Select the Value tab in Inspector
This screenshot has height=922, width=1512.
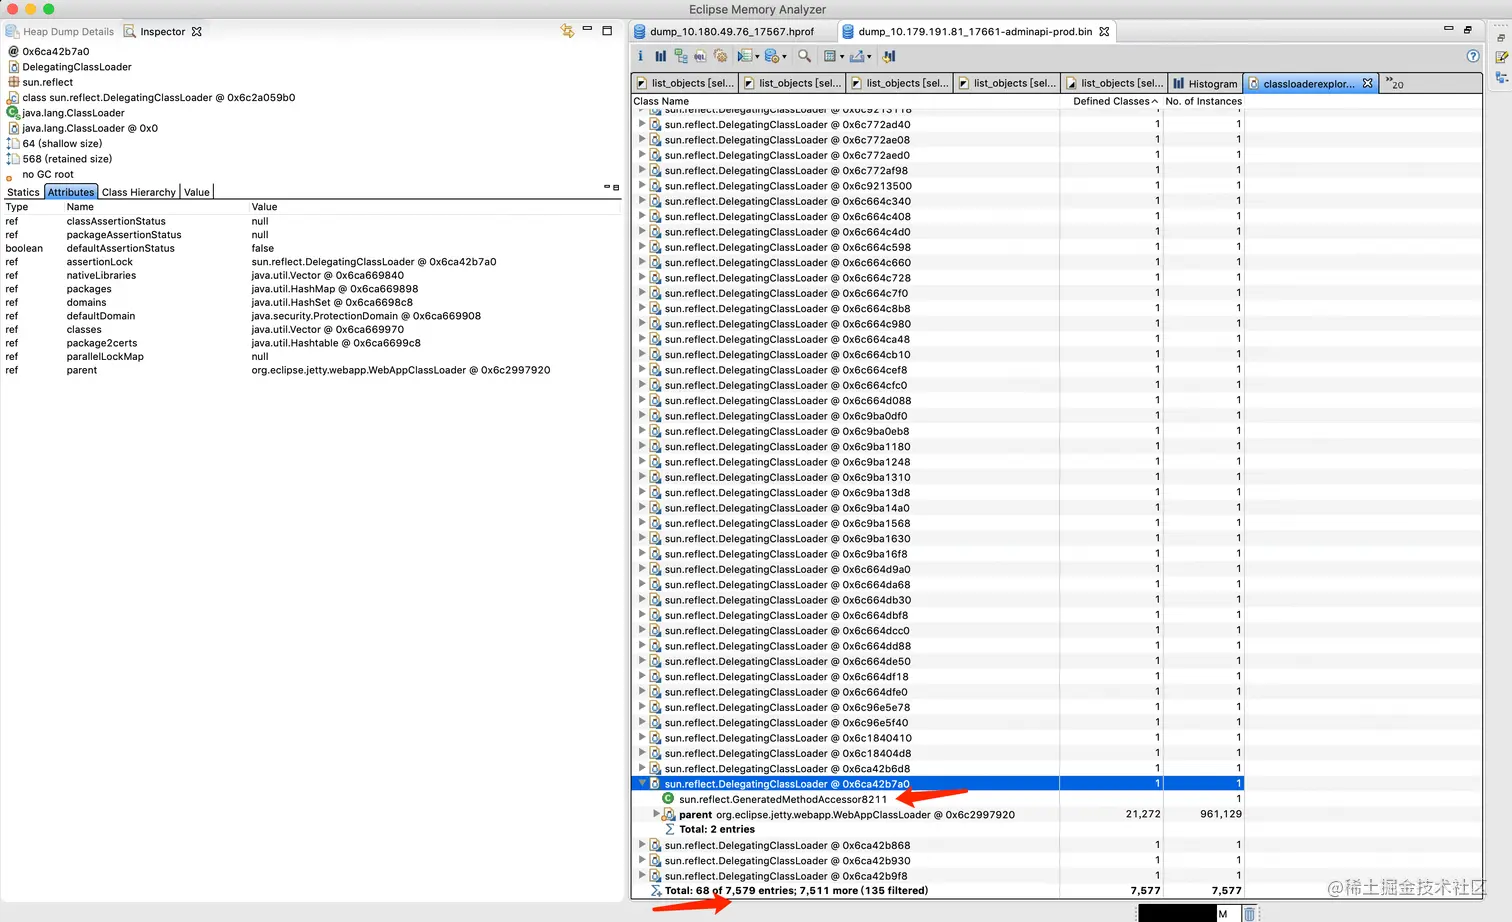tap(197, 192)
